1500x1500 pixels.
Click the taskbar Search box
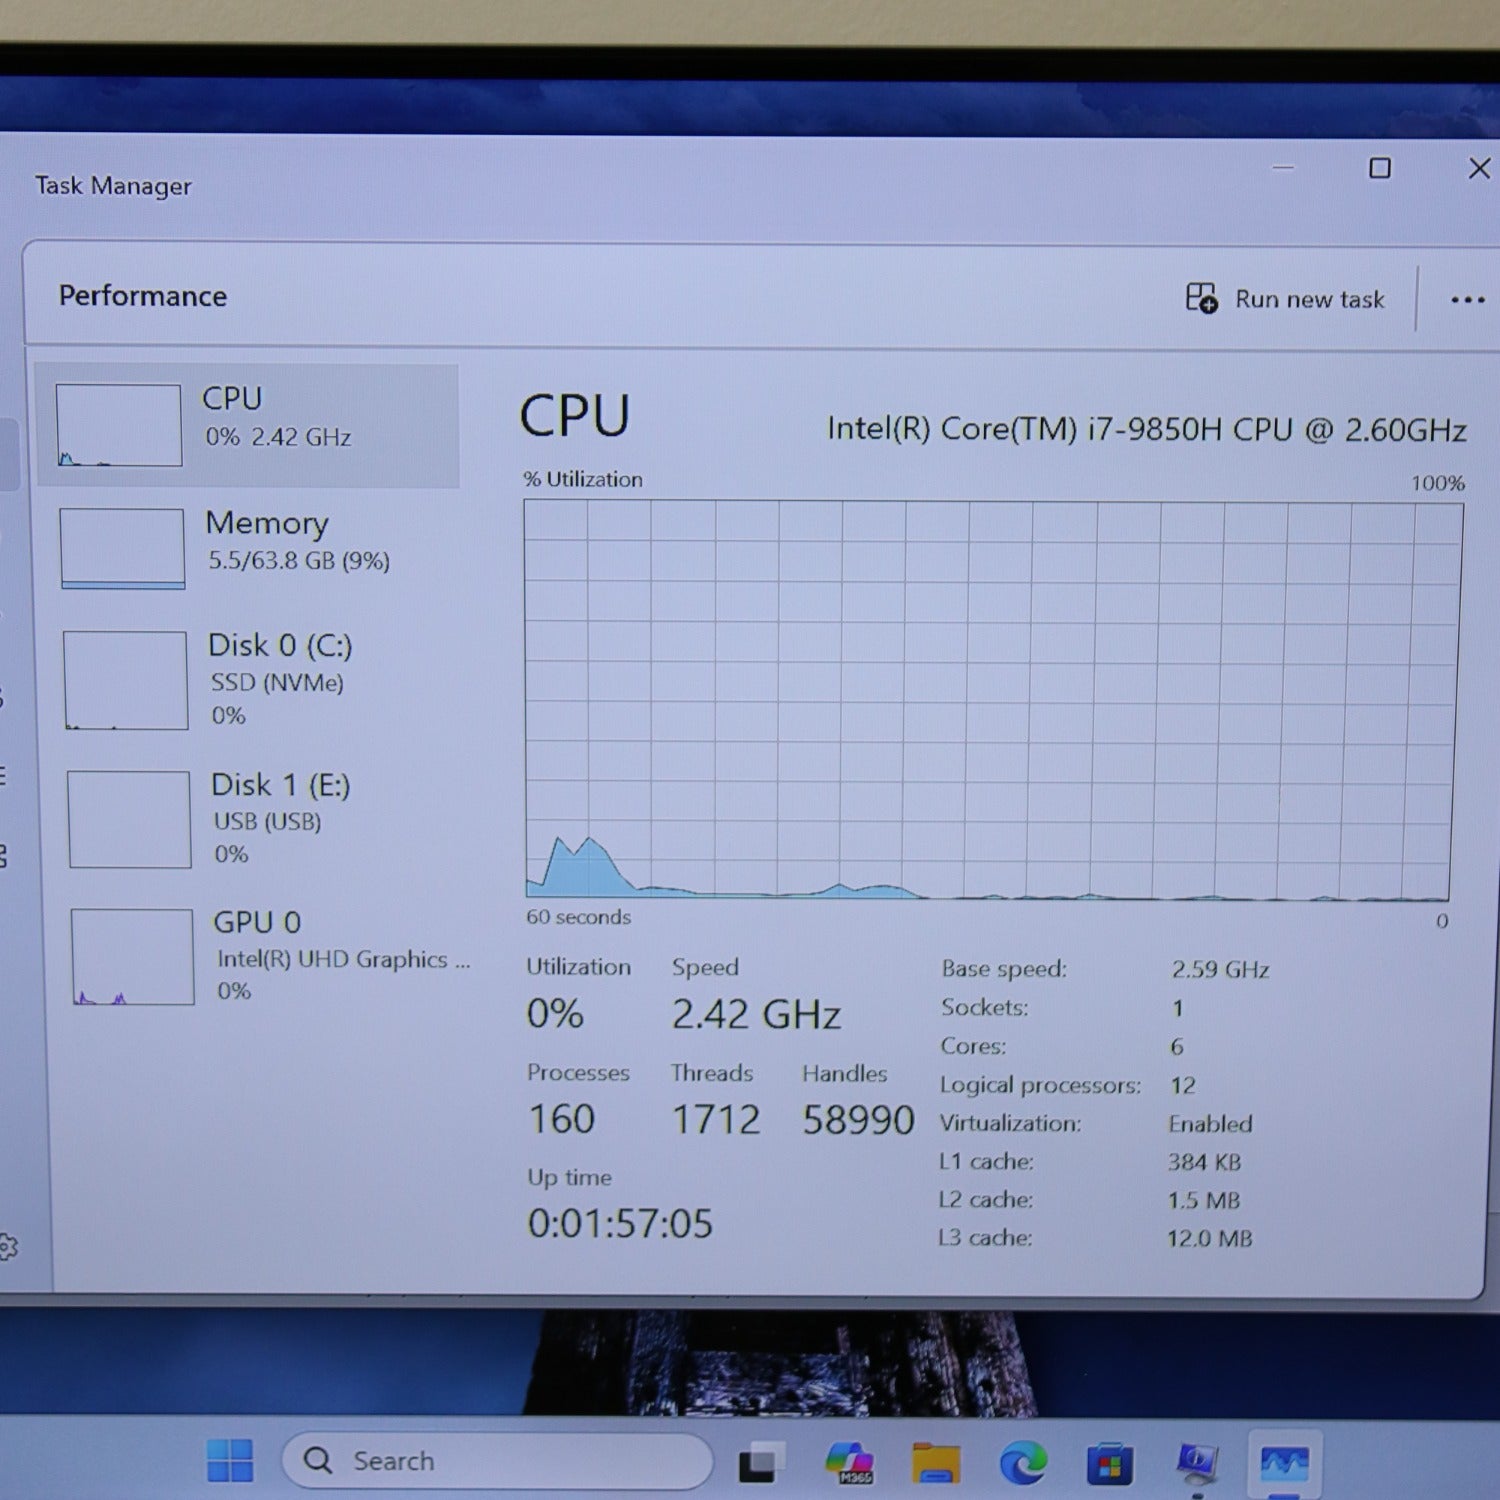[x=497, y=1461]
